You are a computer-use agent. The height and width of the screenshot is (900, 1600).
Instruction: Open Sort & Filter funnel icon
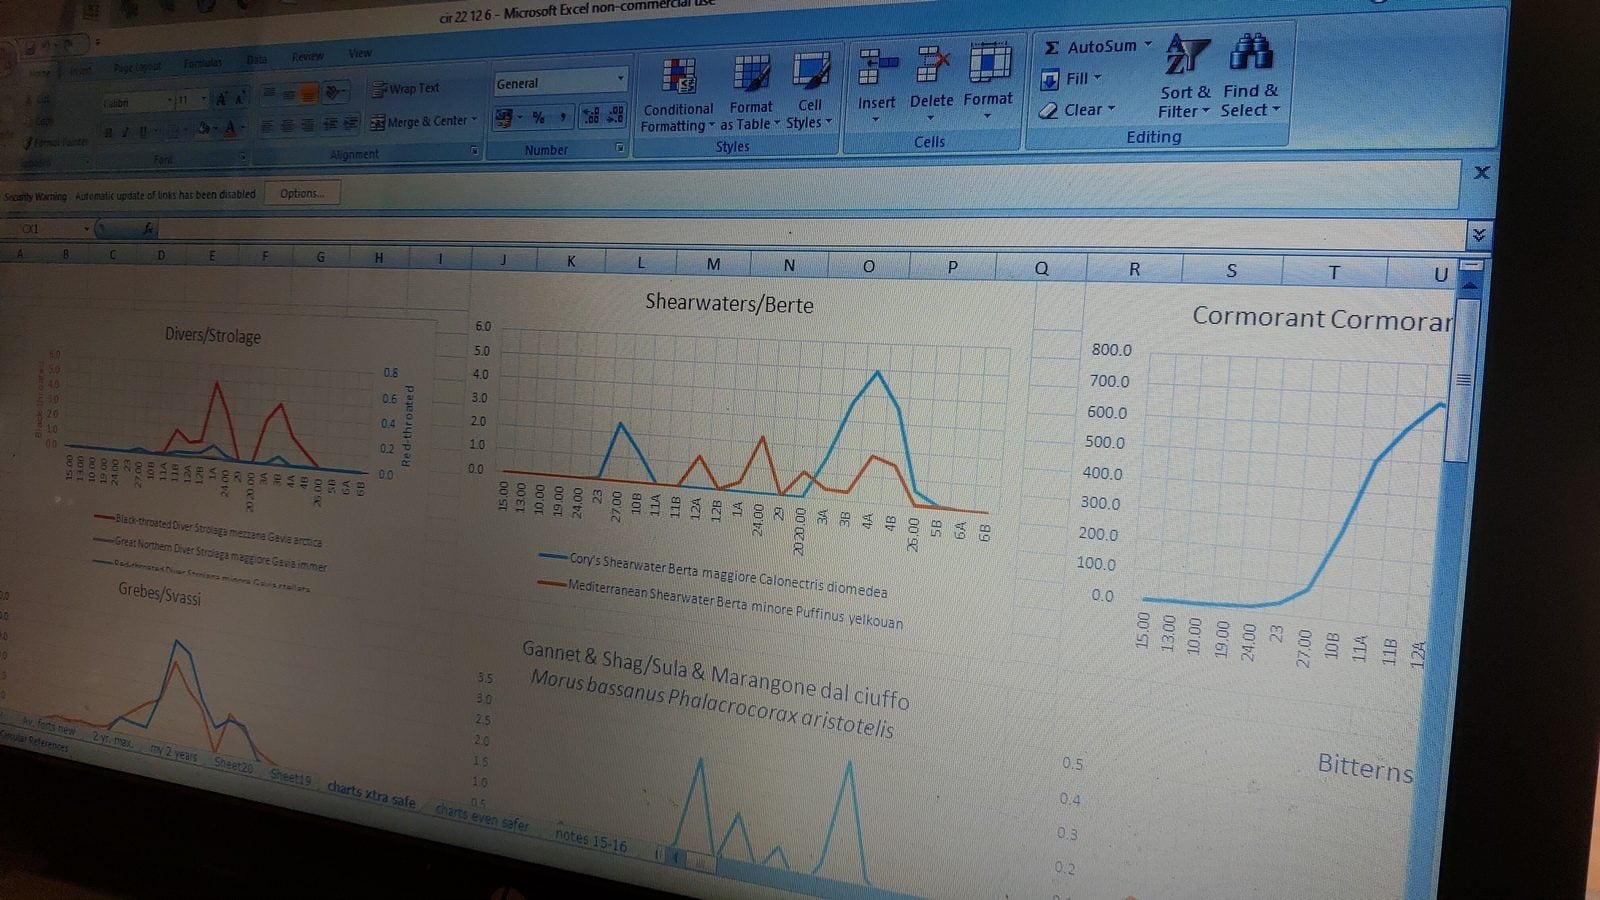1187,56
